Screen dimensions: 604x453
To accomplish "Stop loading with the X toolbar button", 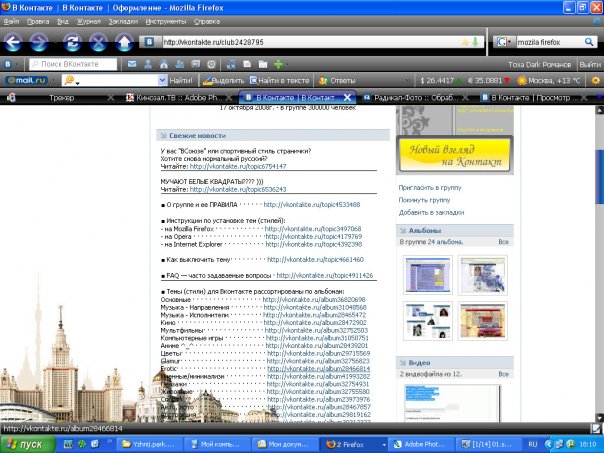I will click(x=98, y=42).
